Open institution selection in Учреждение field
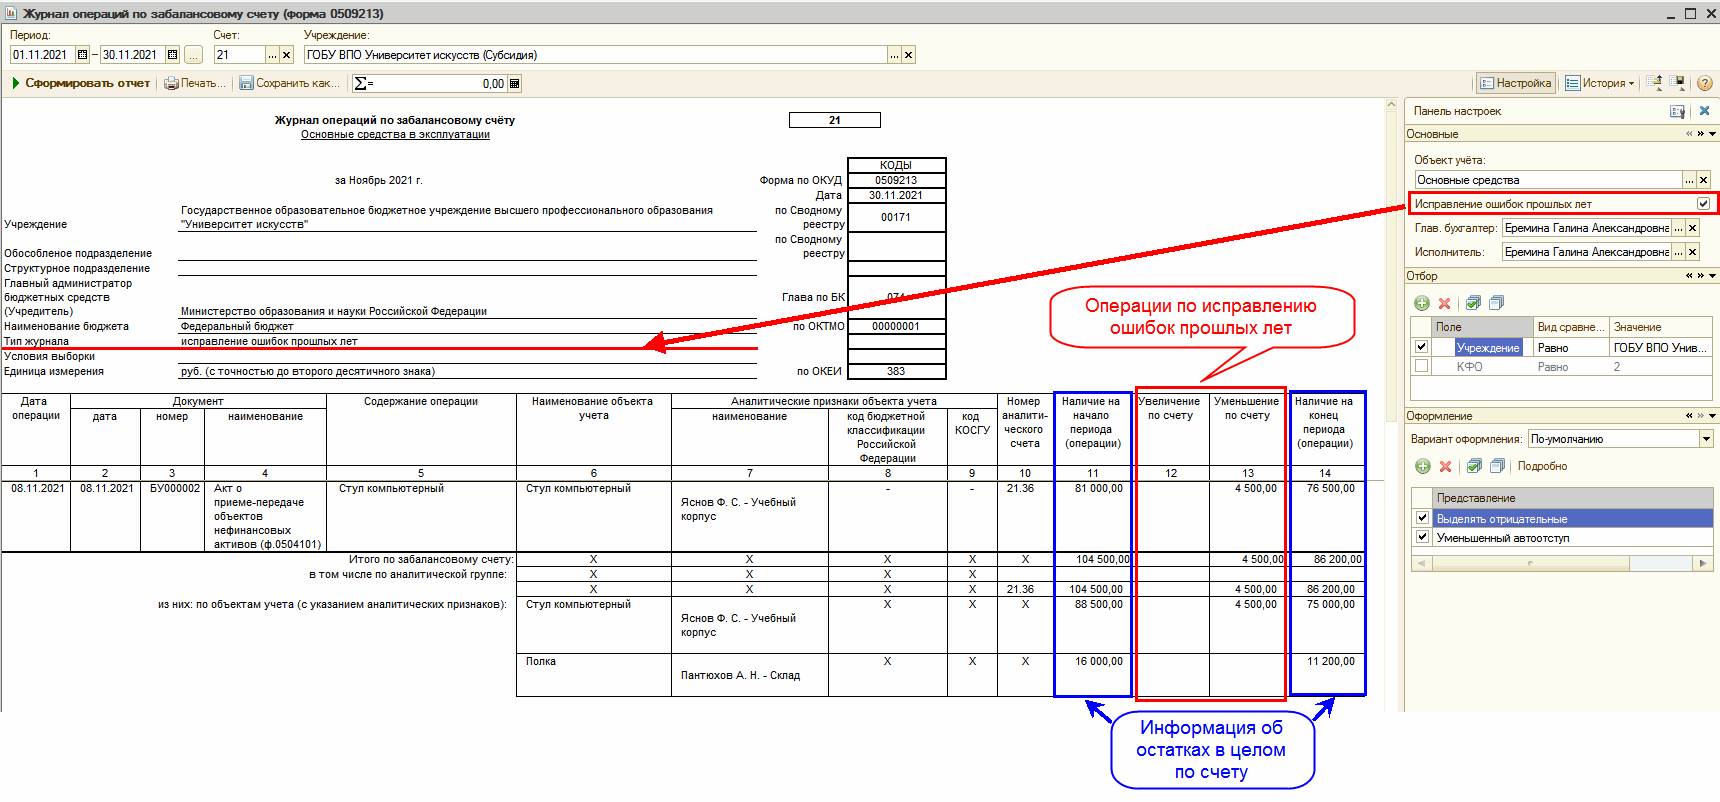This screenshot has width=1720, height=802. point(894,55)
